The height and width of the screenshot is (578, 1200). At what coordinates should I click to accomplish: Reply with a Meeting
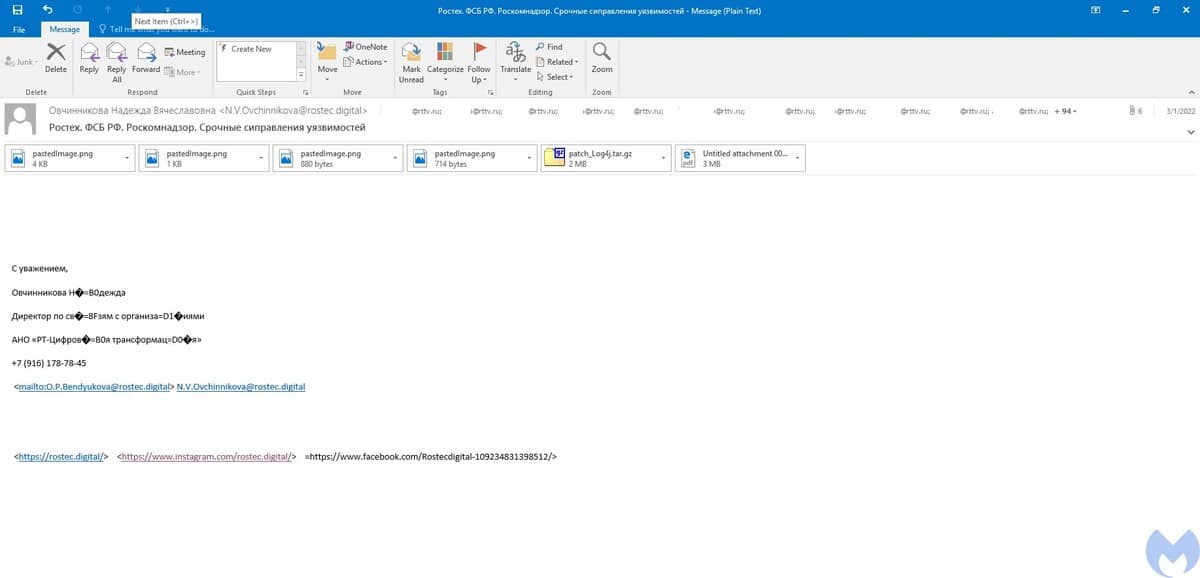pos(184,52)
